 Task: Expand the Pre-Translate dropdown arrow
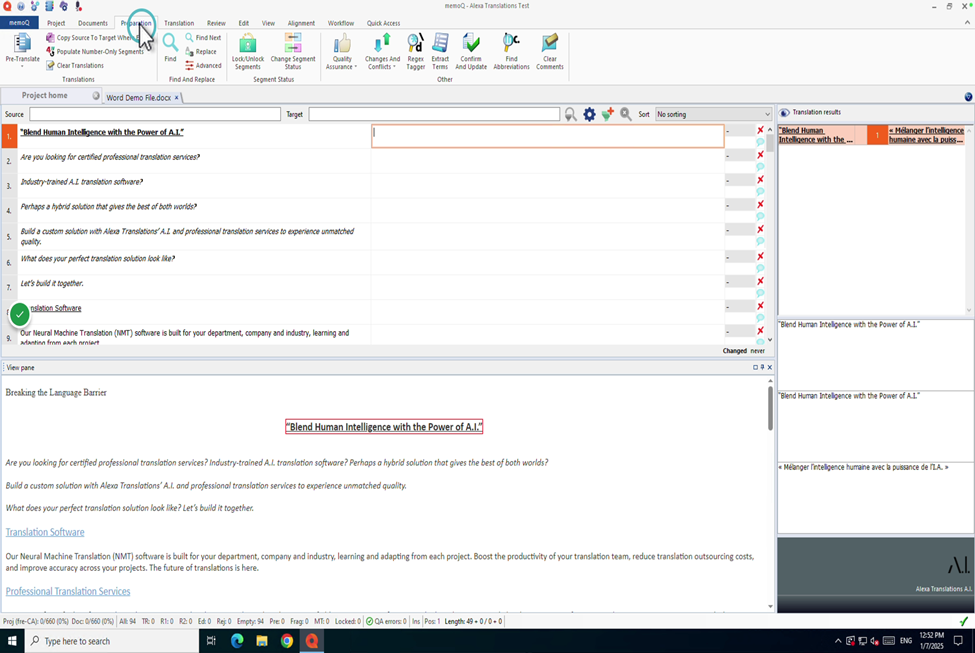(22, 65)
